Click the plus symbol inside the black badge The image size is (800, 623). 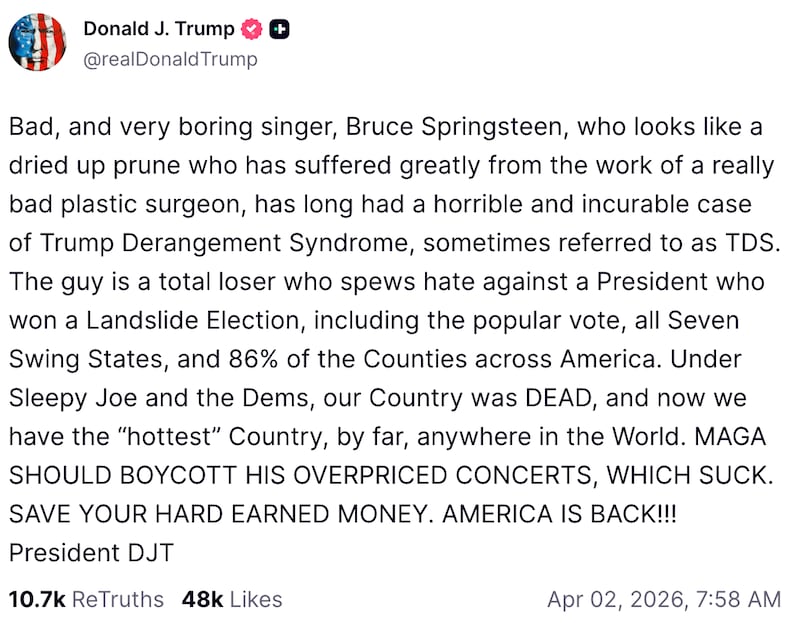[281, 29]
